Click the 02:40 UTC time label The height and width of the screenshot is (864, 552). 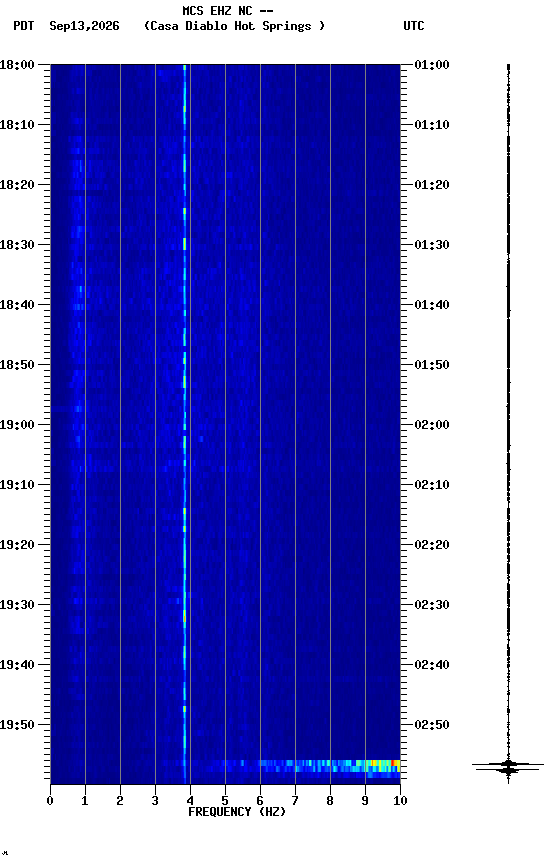pyautogui.click(x=432, y=665)
